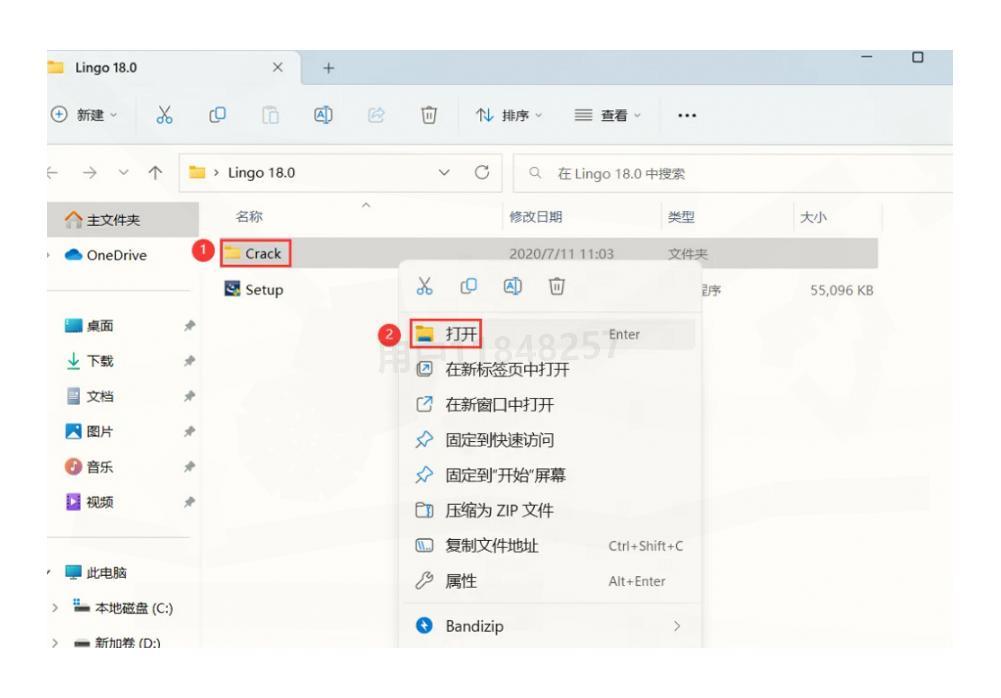Choose 压缩为 ZIP 文件 in context menu

552,510
